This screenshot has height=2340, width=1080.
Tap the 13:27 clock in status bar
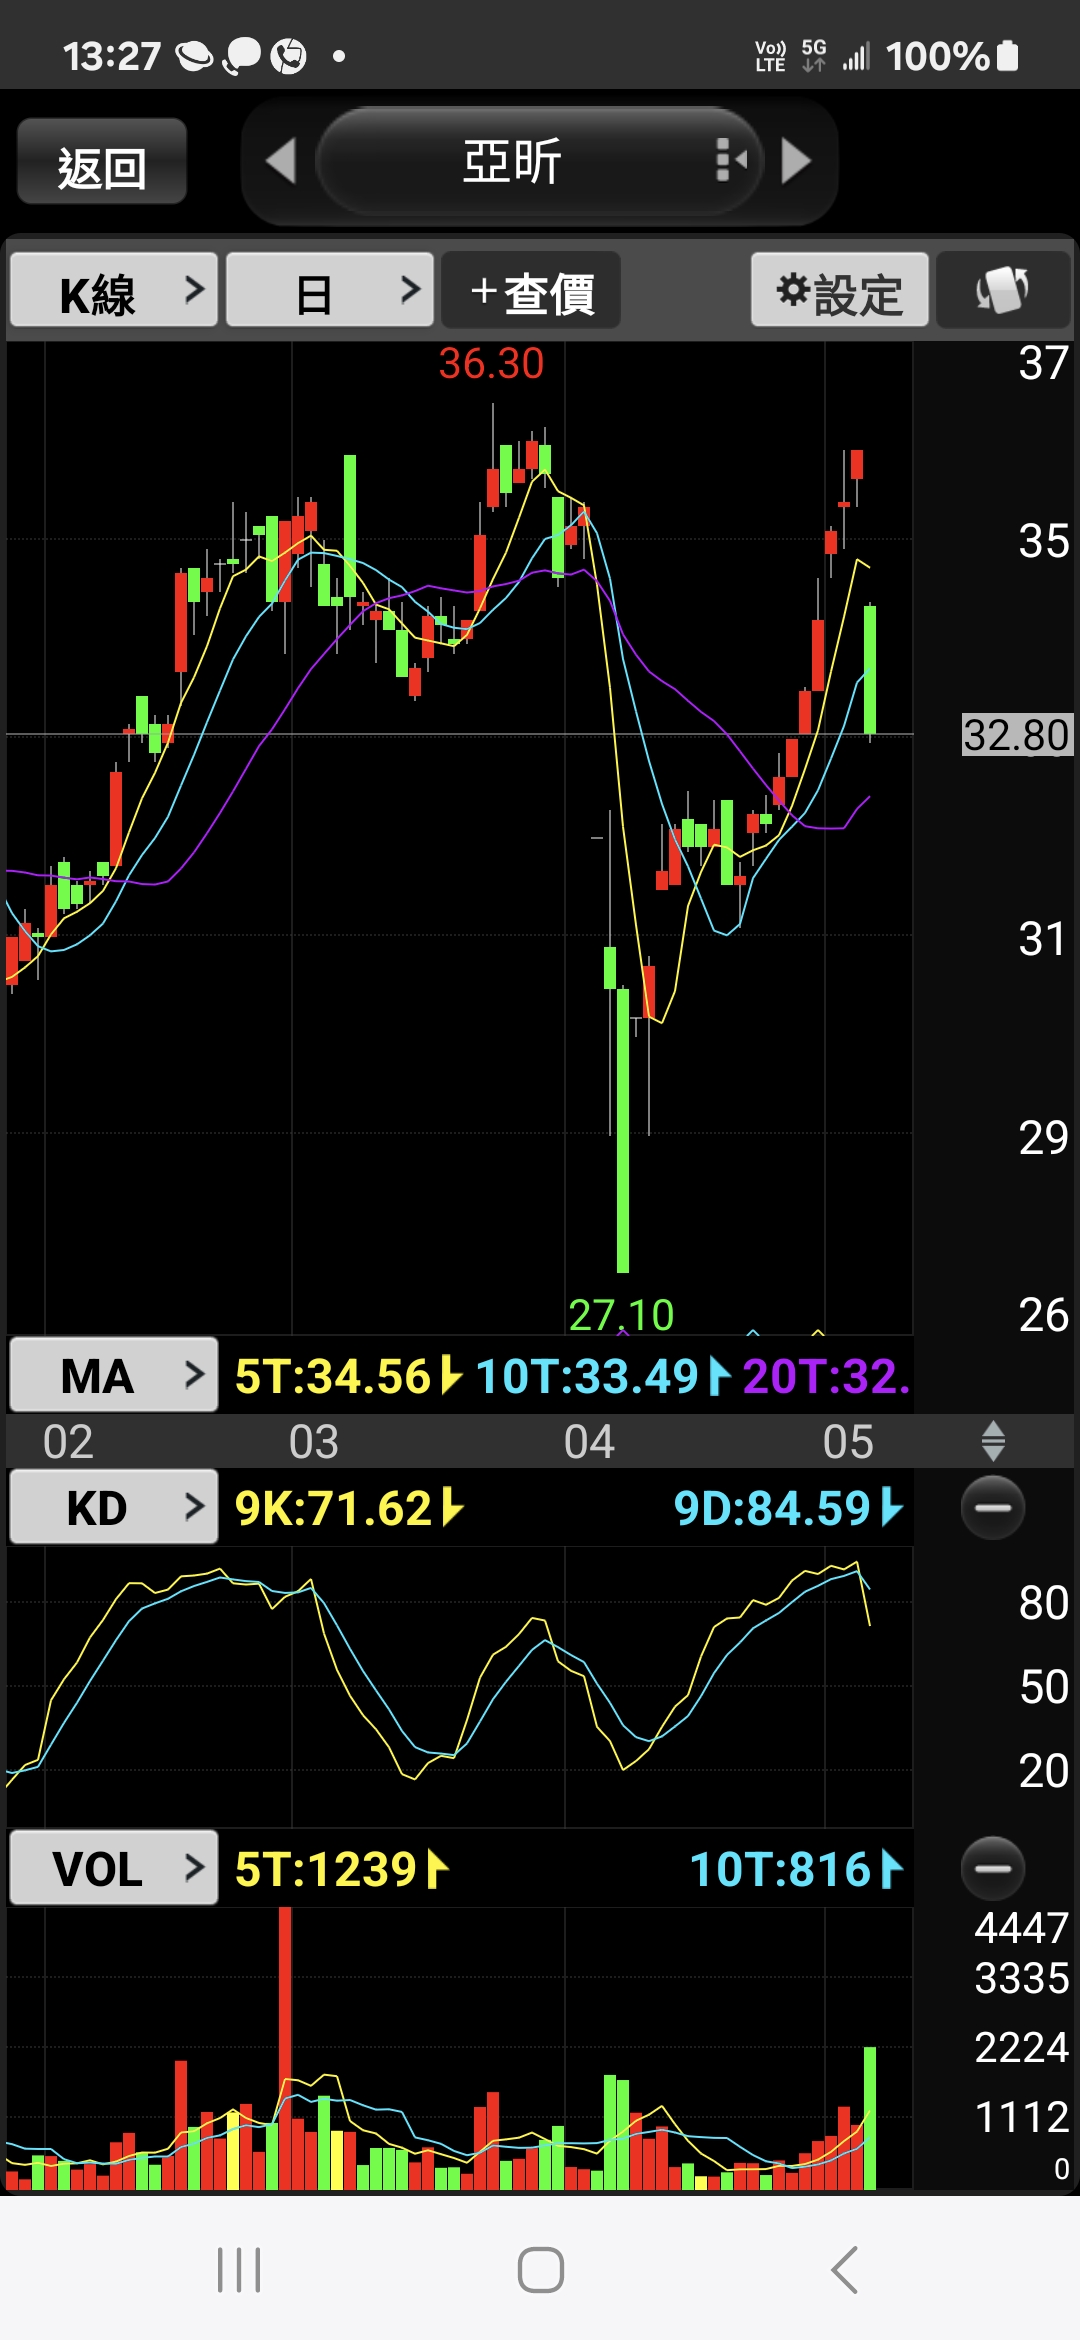click(x=111, y=56)
